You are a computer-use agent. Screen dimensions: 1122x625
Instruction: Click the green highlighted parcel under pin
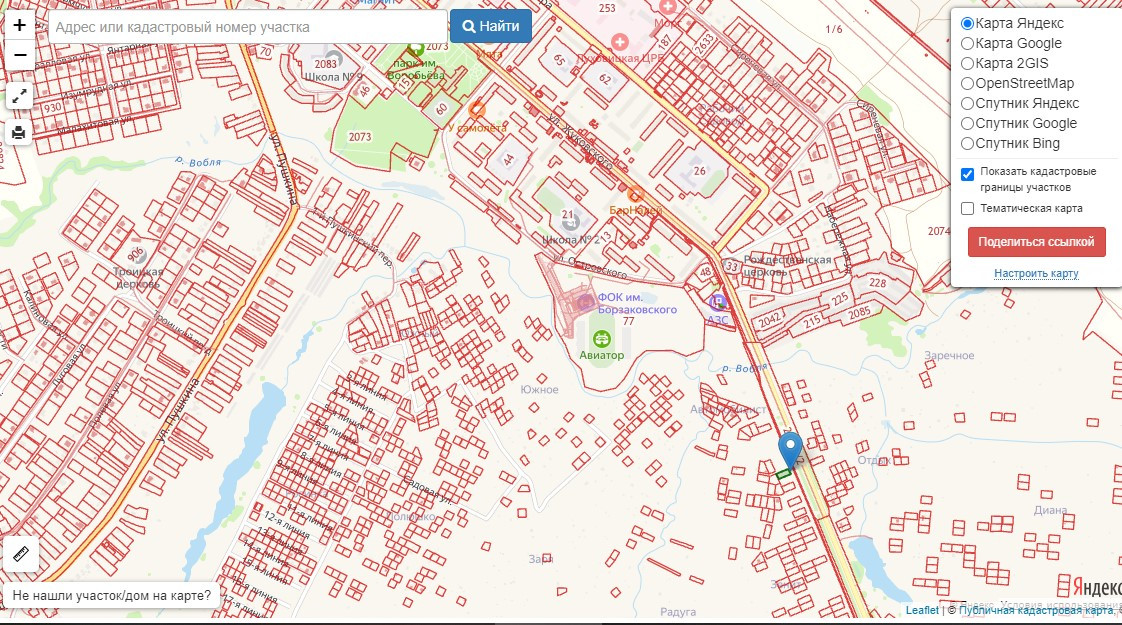(x=784, y=473)
